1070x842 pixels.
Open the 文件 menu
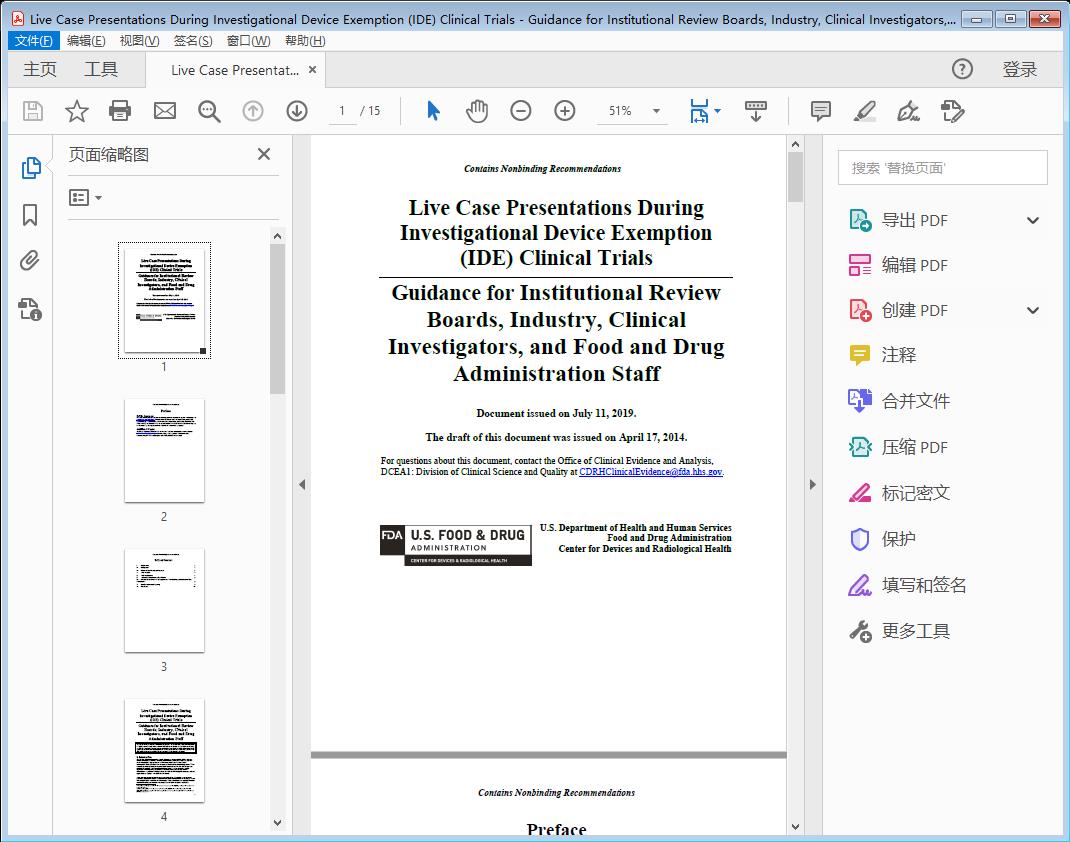tap(33, 40)
